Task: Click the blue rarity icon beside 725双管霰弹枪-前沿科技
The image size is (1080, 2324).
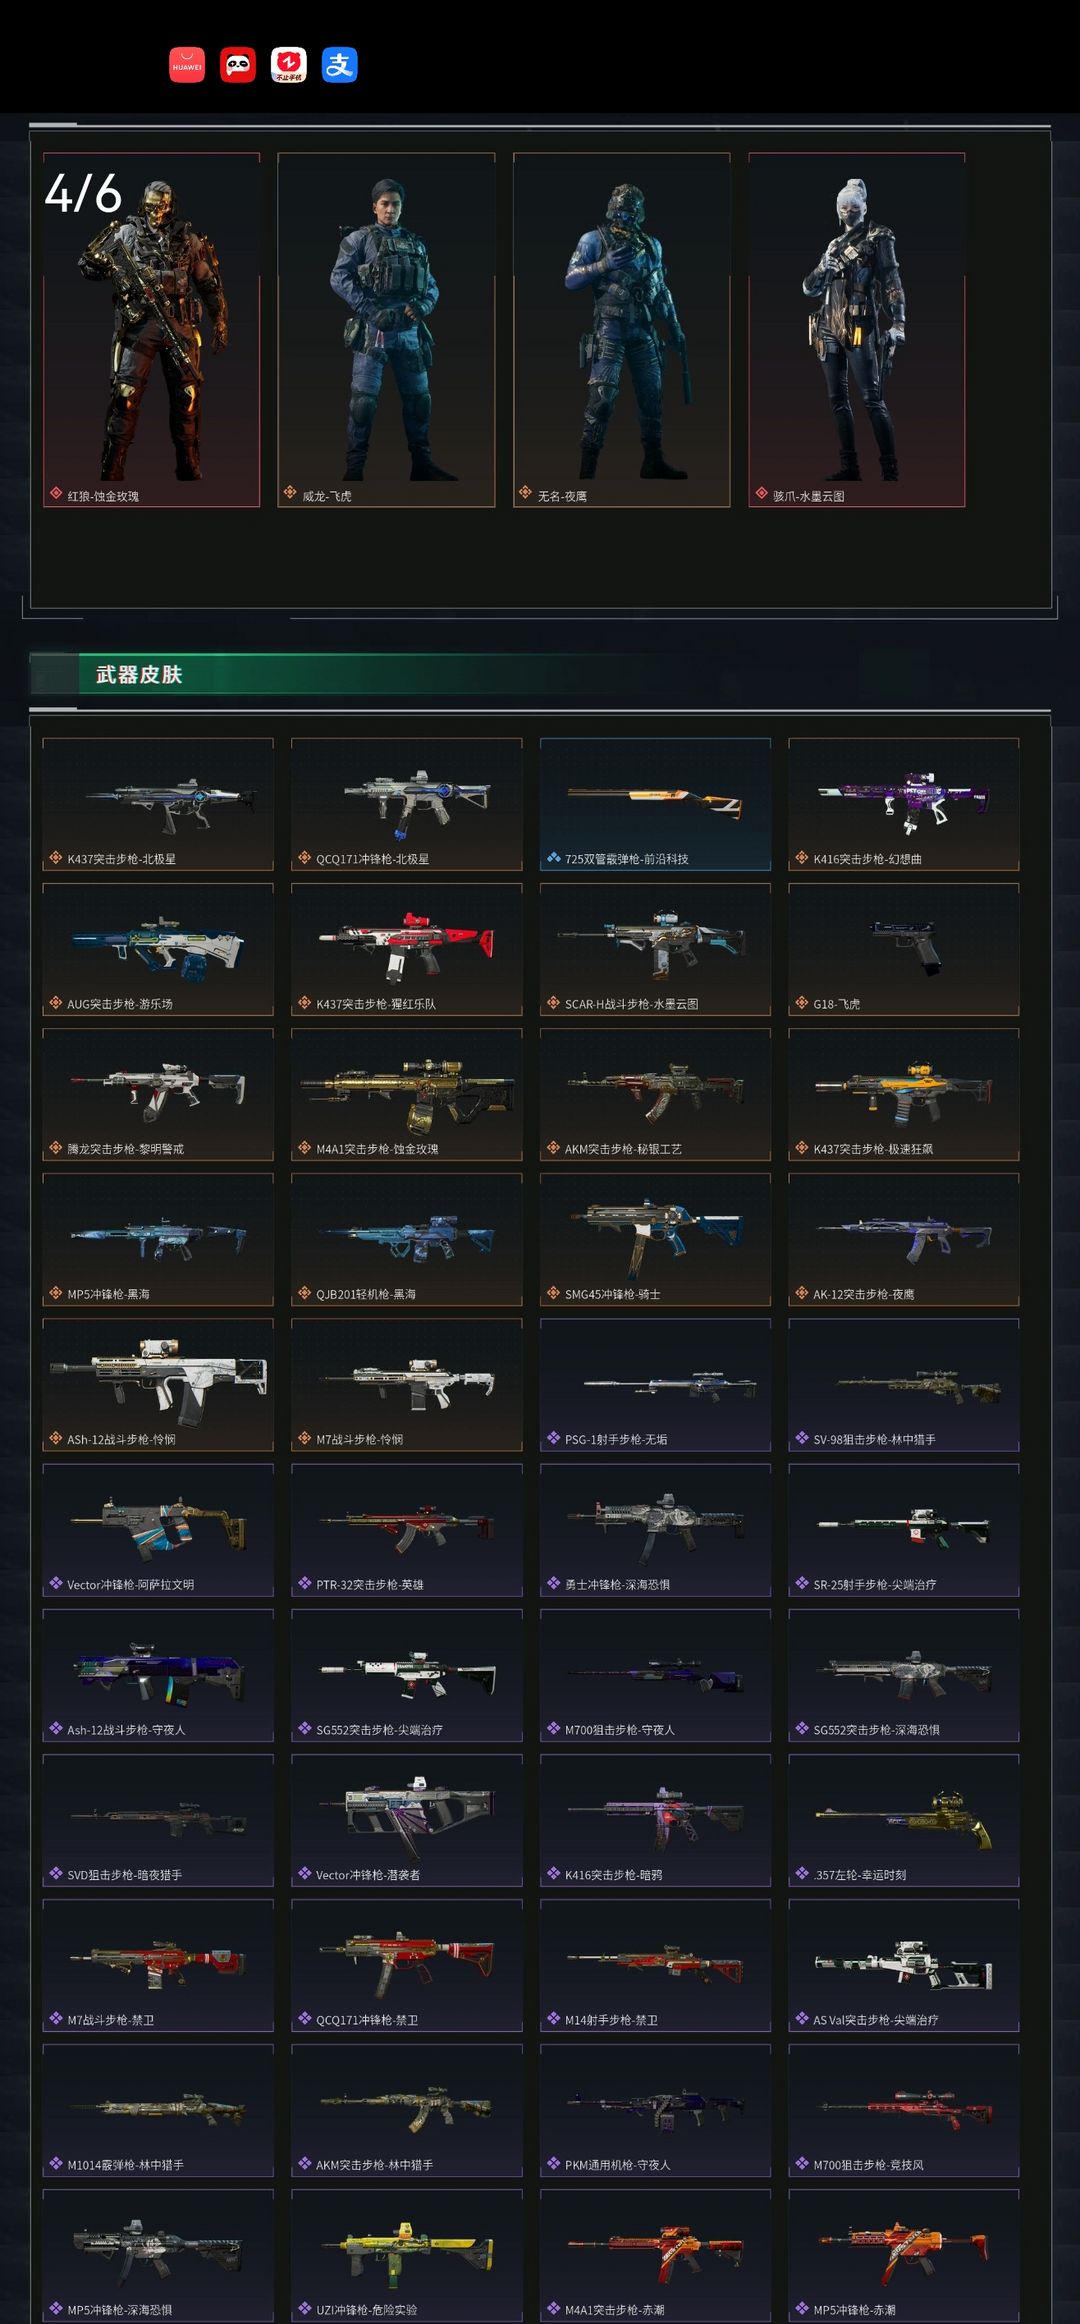Action: pos(553,858)
